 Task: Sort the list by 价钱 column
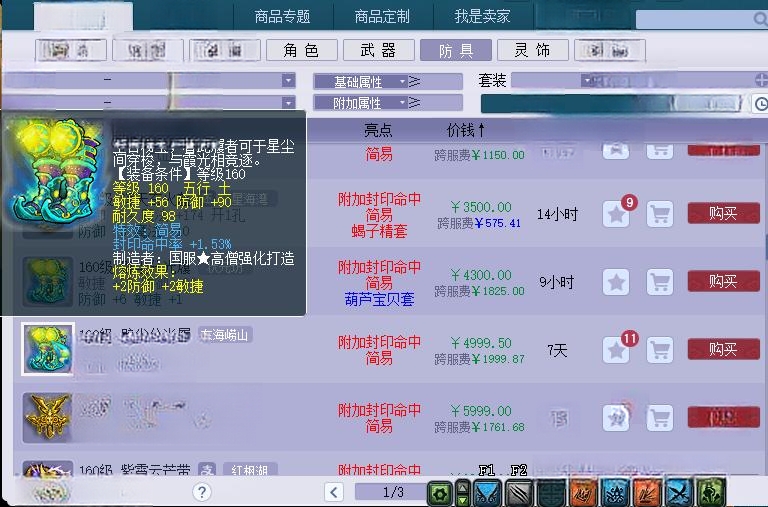pos(466,130)
